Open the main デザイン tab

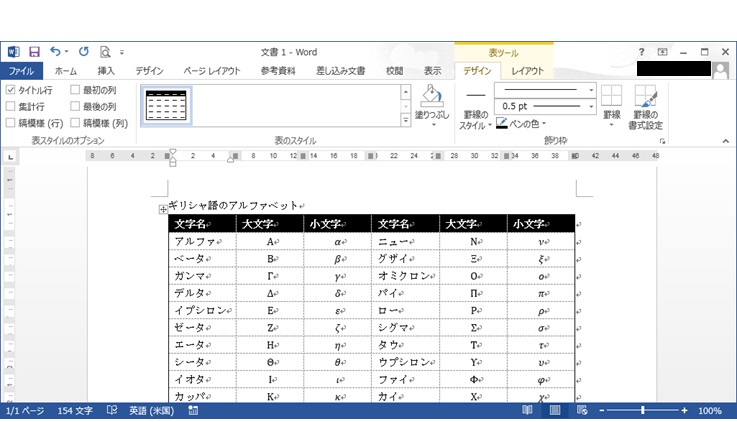point(149,71)
